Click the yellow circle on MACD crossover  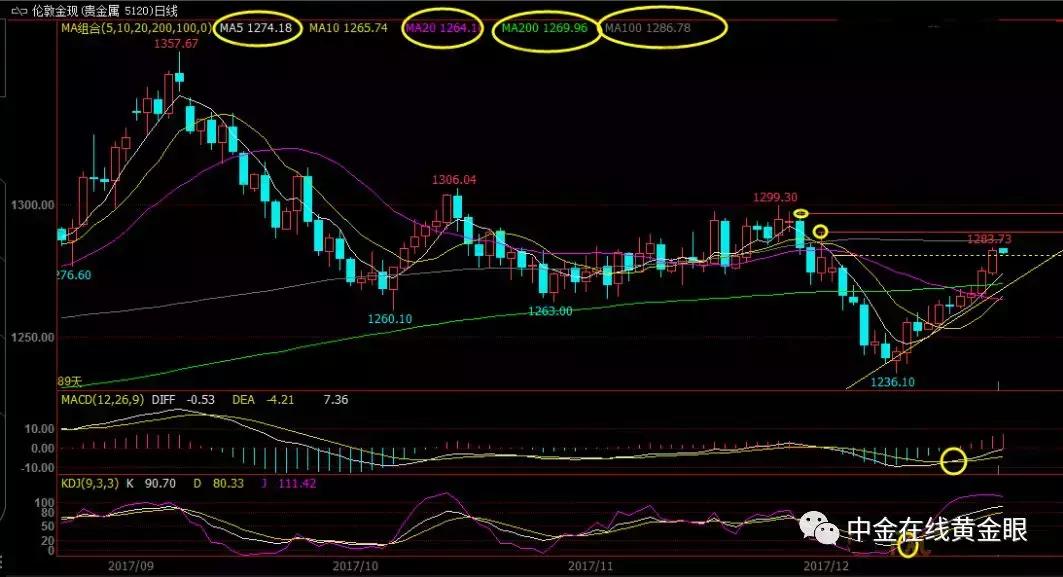[953, 461]
